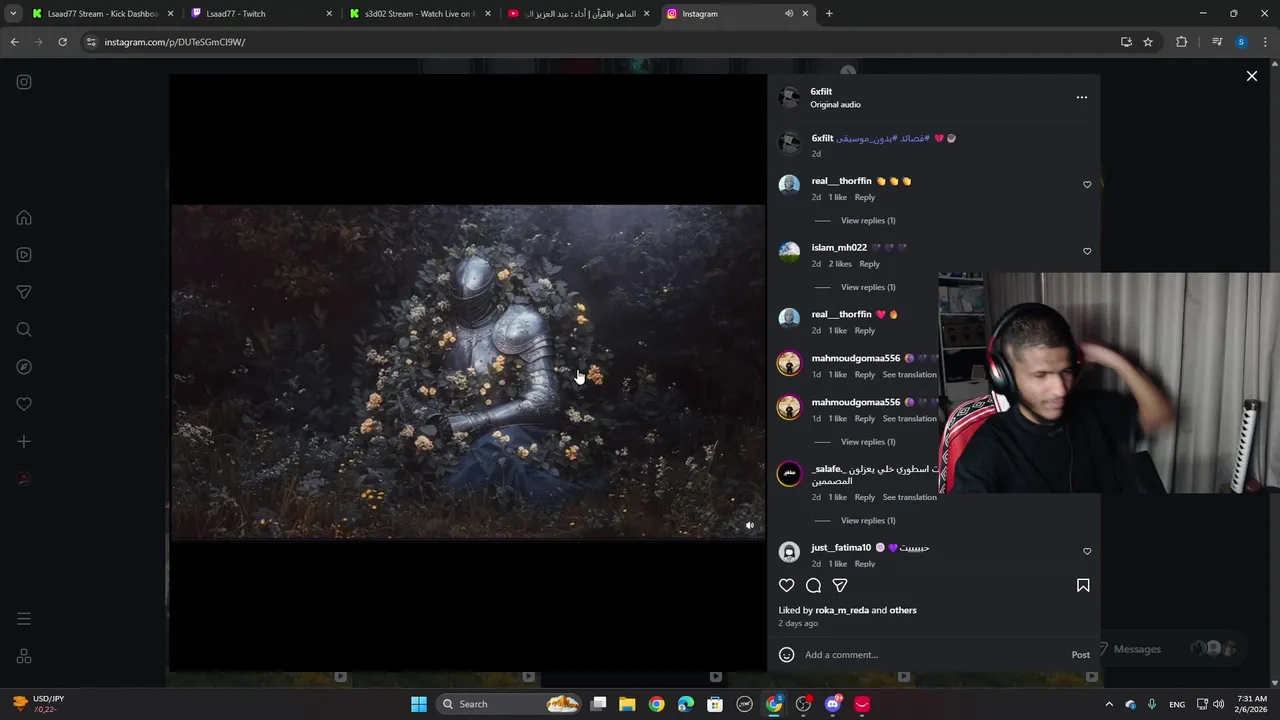Go back in the browser
Viewport: 1280px width, 720px height.
(14, 42)
